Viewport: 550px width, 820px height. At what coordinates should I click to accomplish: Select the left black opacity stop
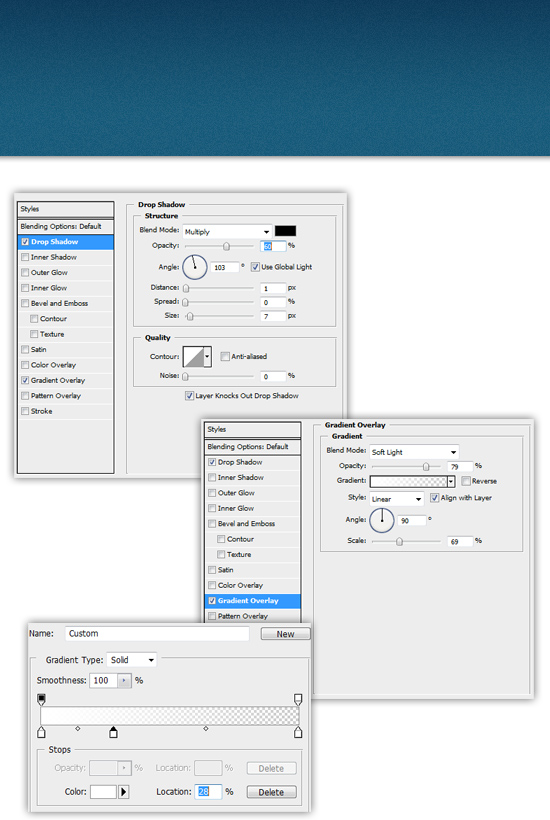[x=41, y=699]
